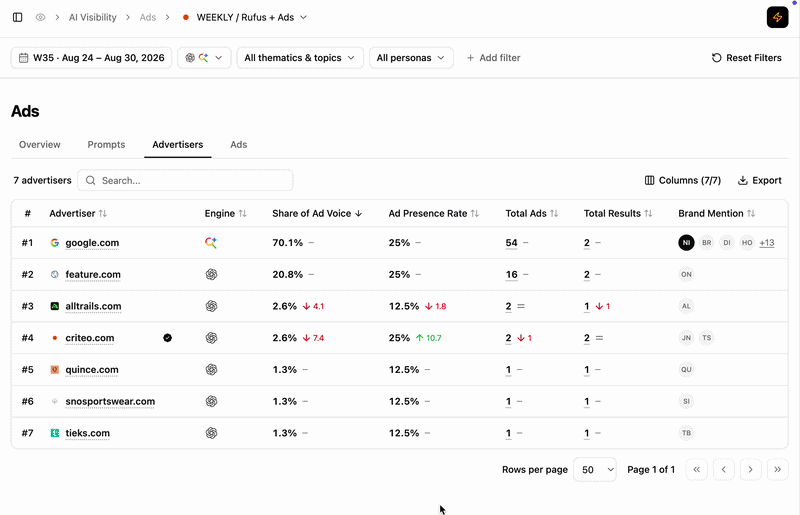Click the ON brand badge for feature.com
The height and width of the screenshot is (515, 800).
click(686, 275)
